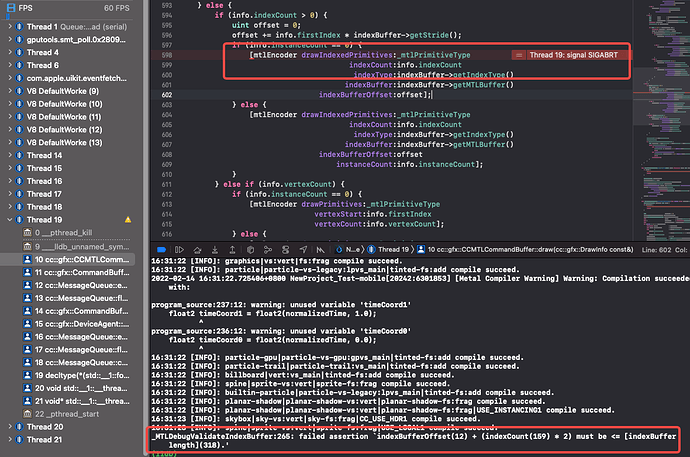Toggle breakpoints activation in debug bar
This screenshot has width=690, height=457.
(x=161, y=250)
